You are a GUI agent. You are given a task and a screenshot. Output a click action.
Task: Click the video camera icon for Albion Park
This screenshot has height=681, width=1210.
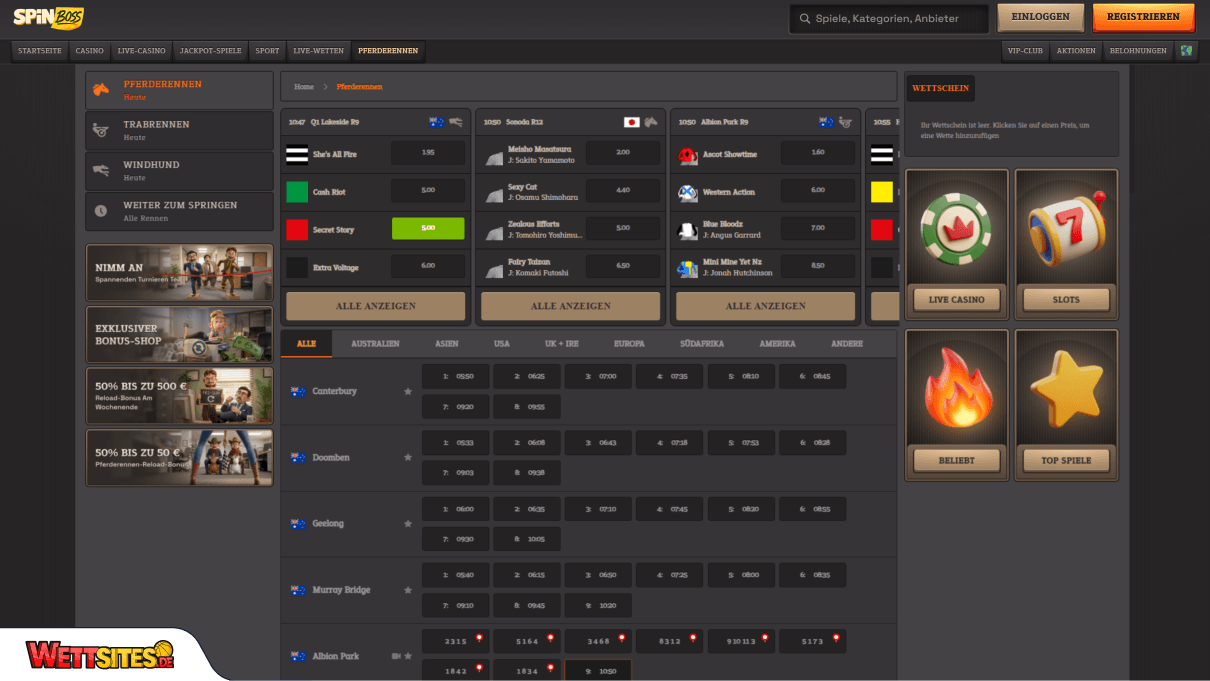(396, 656)
